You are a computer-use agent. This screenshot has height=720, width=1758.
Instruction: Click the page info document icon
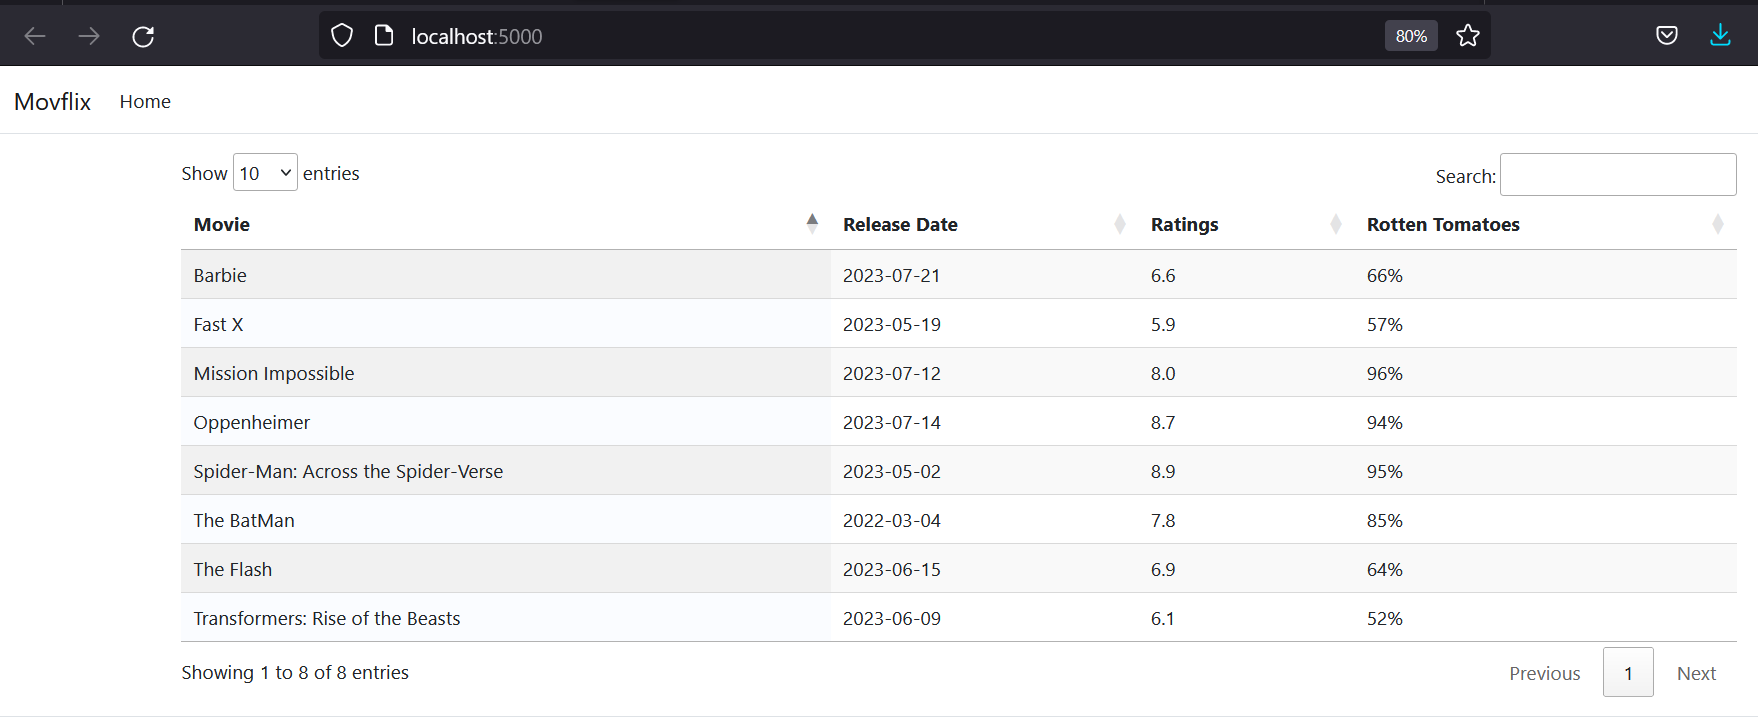383,36
